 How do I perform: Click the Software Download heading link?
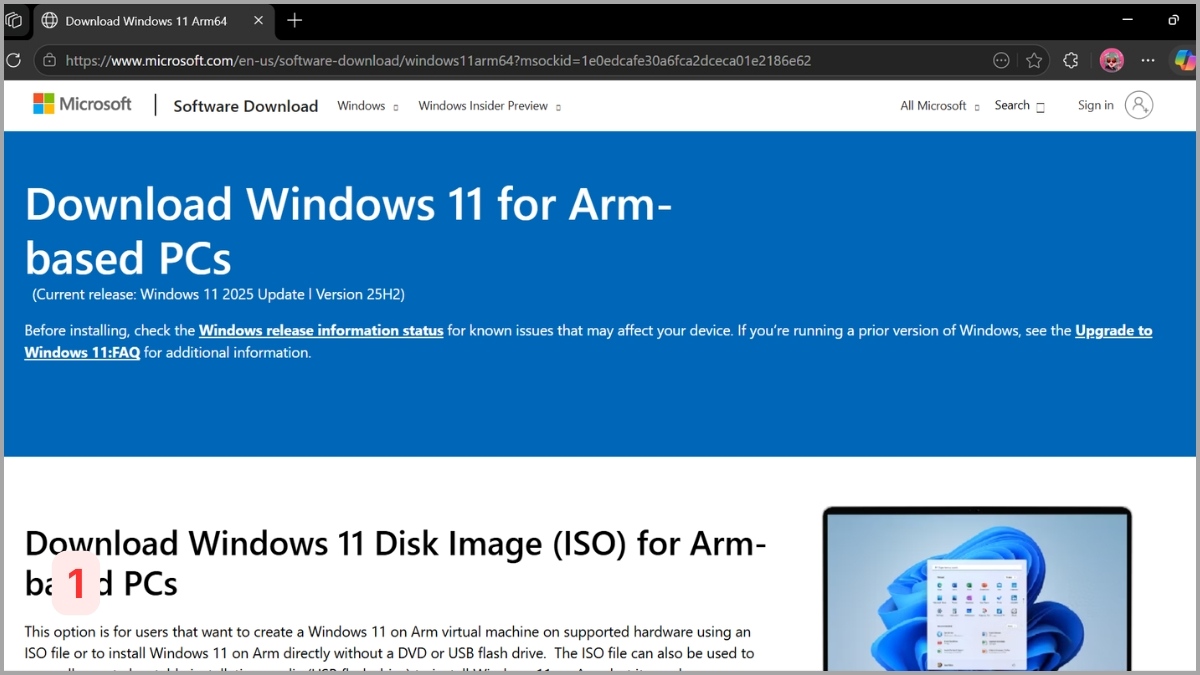tap(245, 105)
